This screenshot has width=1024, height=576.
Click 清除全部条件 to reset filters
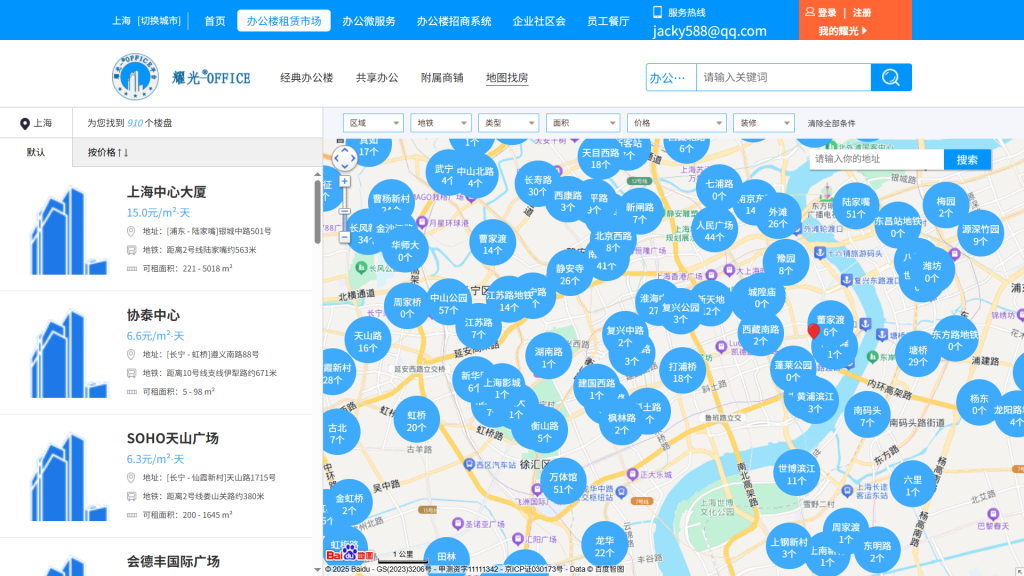pos(831,123)
